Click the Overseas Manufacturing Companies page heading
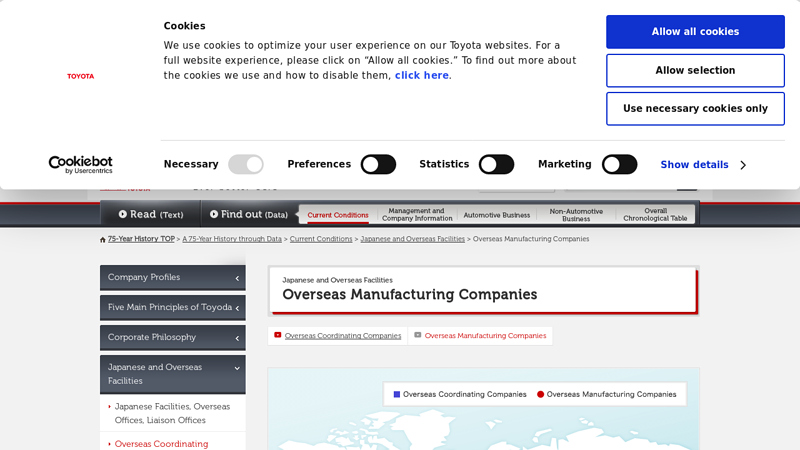The image size is (800, 450). click(x=410, y=295)
